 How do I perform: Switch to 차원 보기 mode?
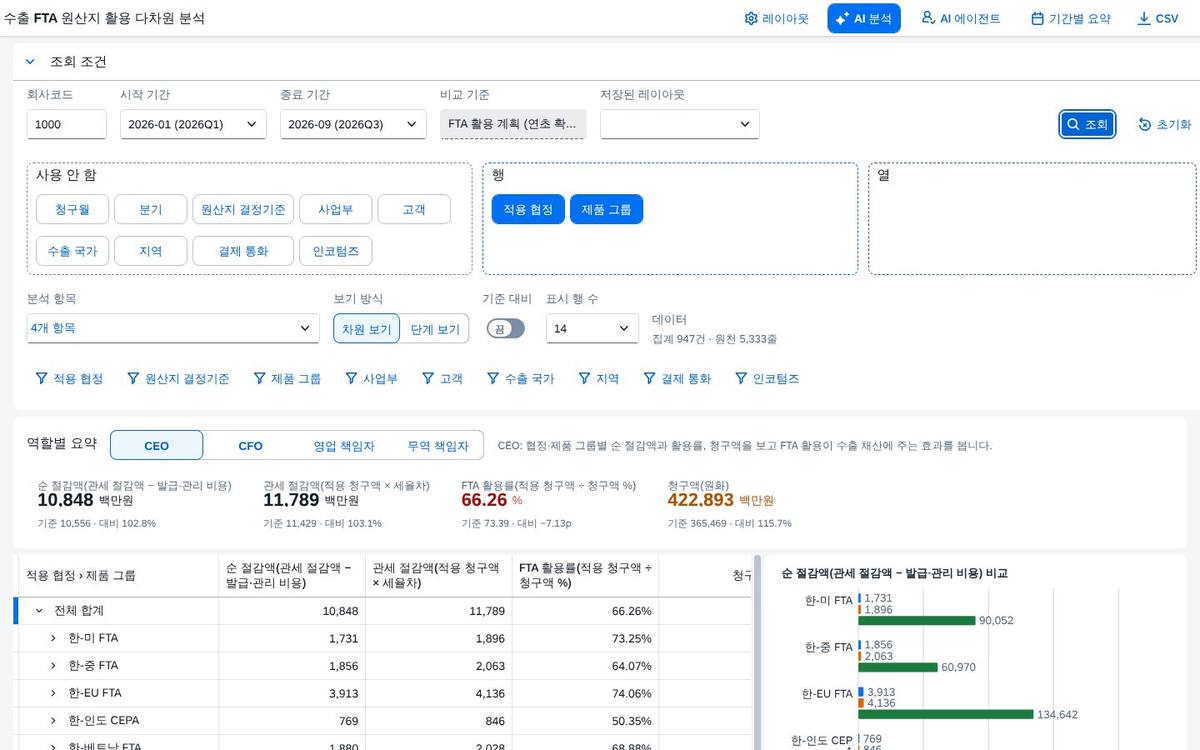click(367, 328)
